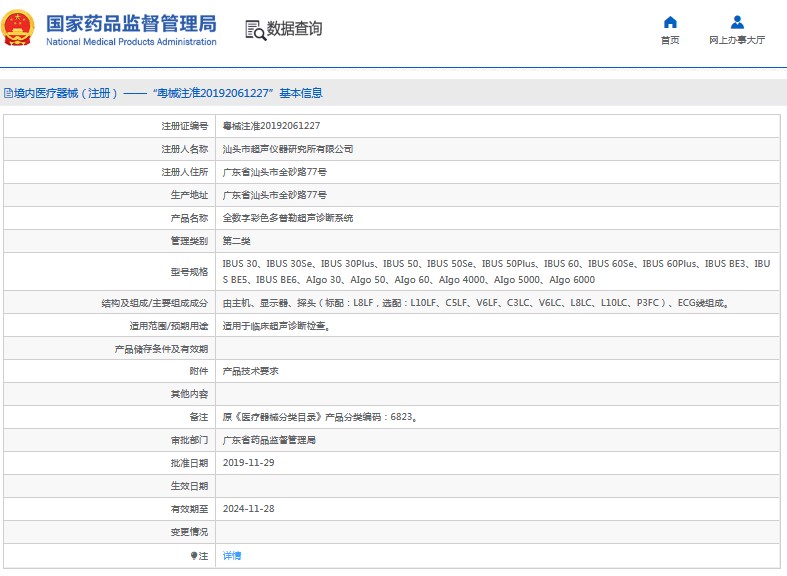Click the 网上办事大厅 text label
The height and width of the screenshot is (576, 787).
[737, 40]
